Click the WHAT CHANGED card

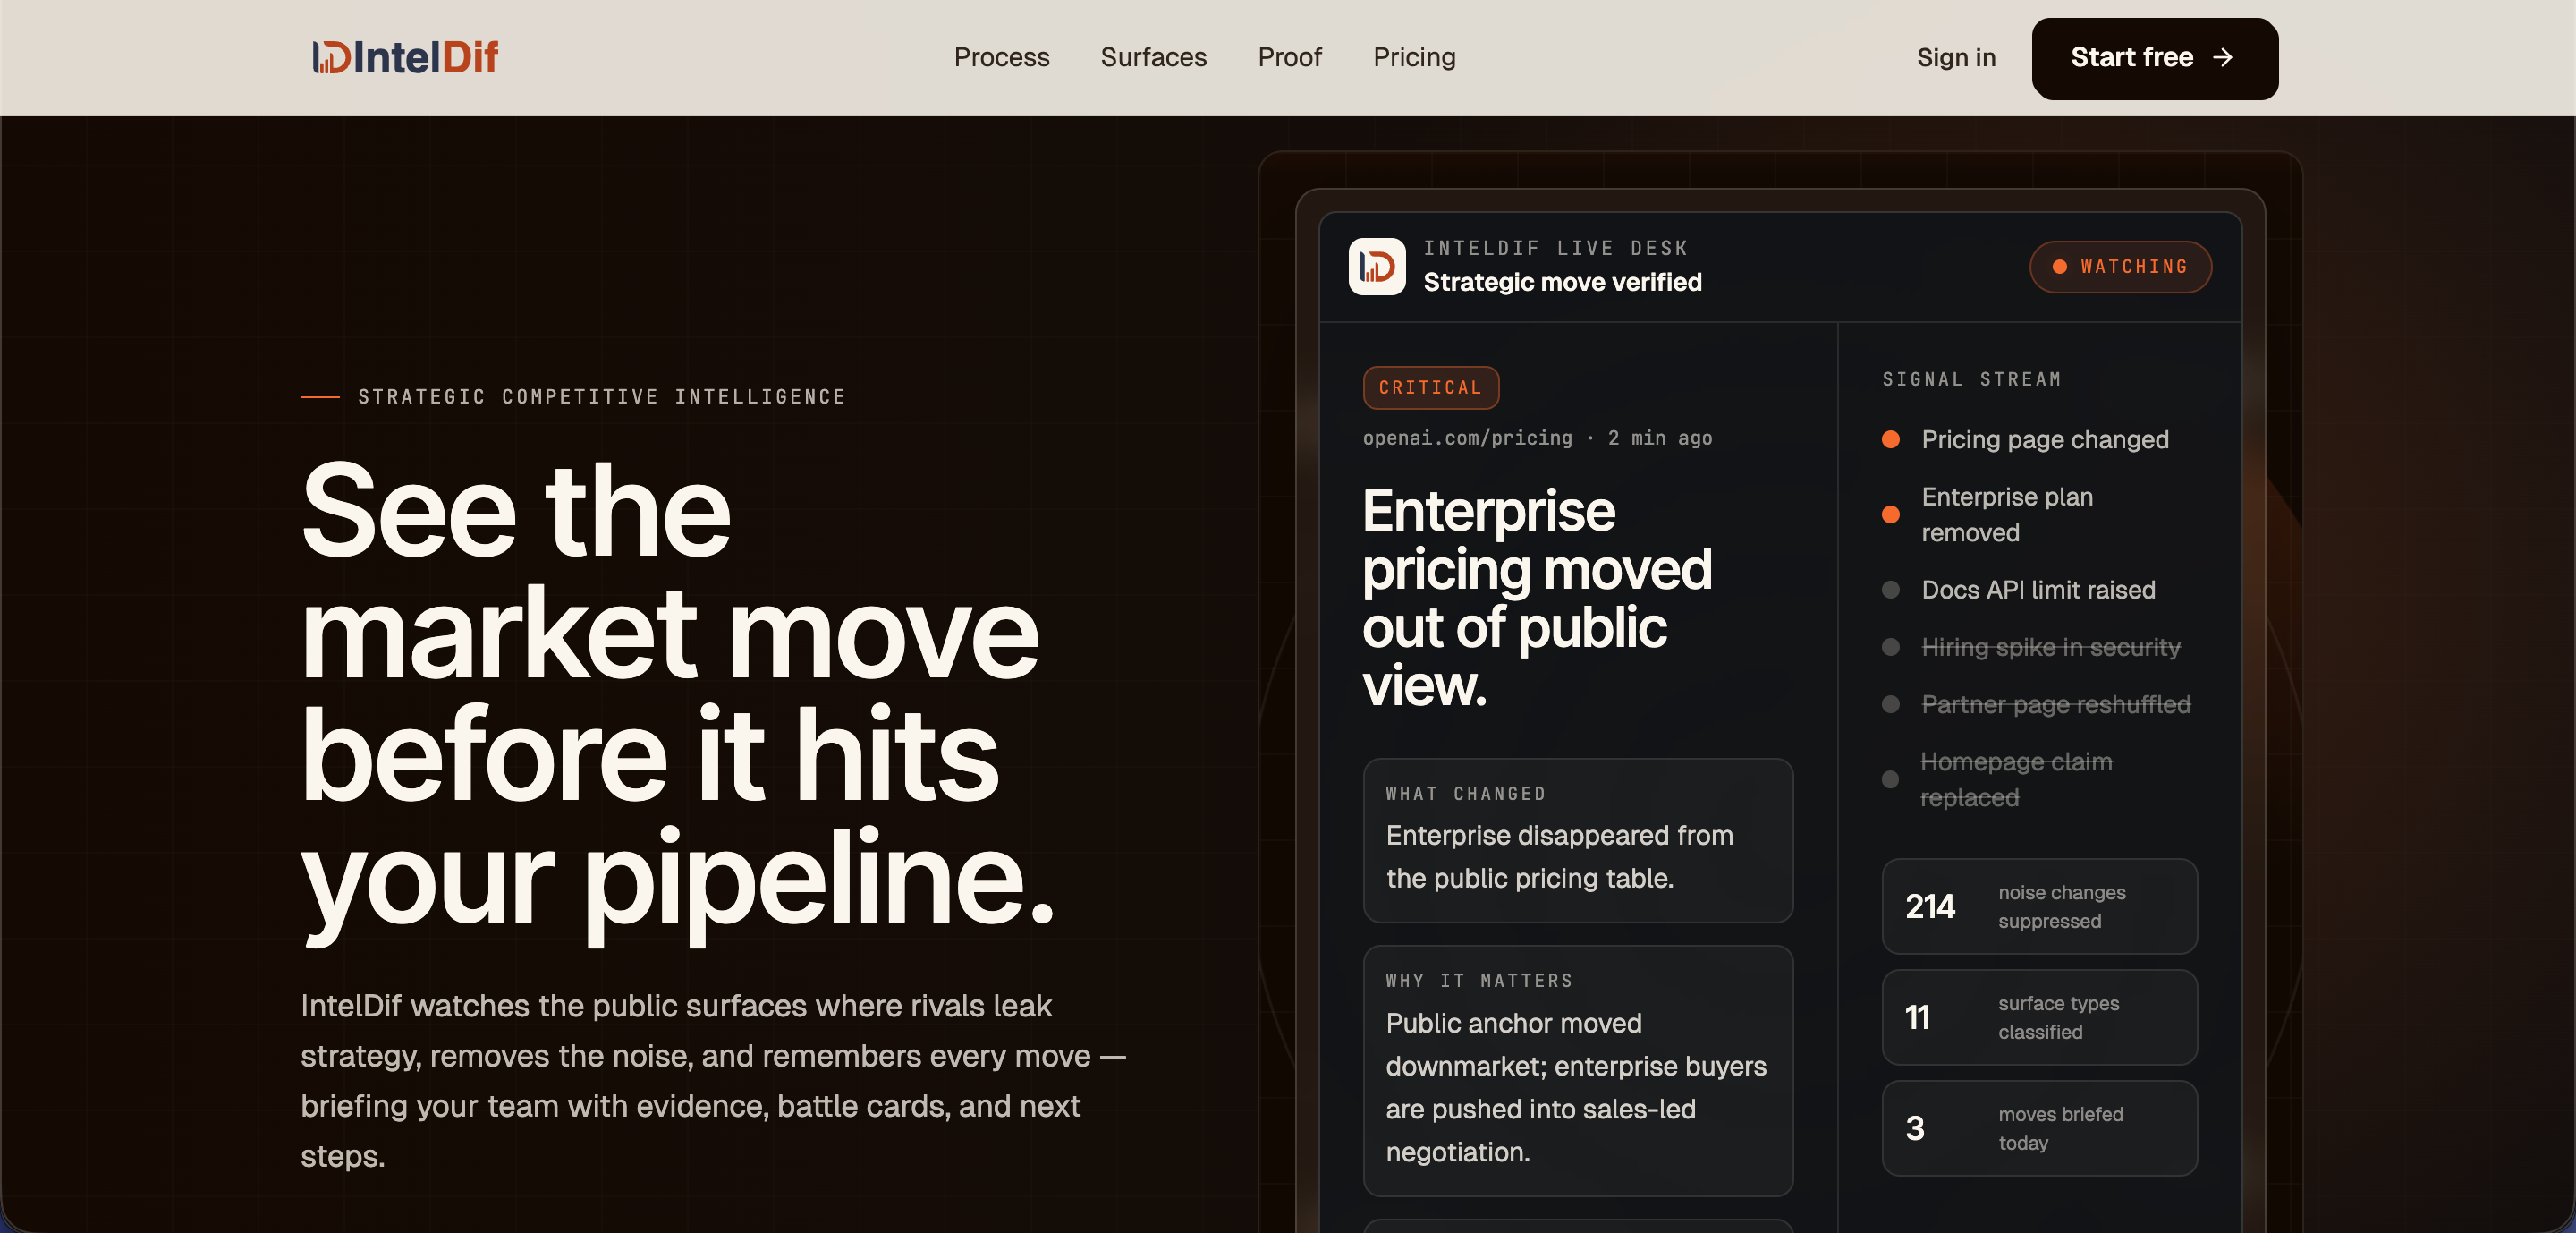(x=1577, y=840)
